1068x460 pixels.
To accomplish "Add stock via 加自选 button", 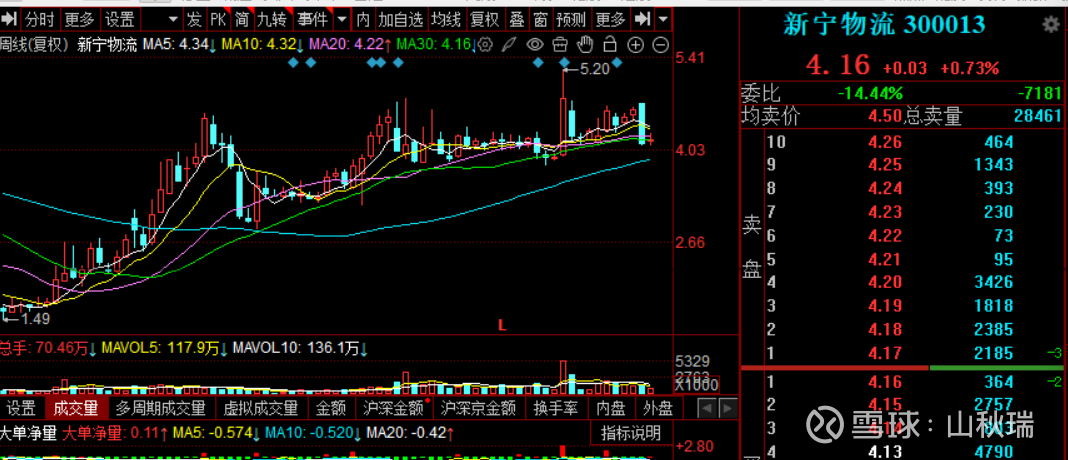I will (x=401, y=18).
